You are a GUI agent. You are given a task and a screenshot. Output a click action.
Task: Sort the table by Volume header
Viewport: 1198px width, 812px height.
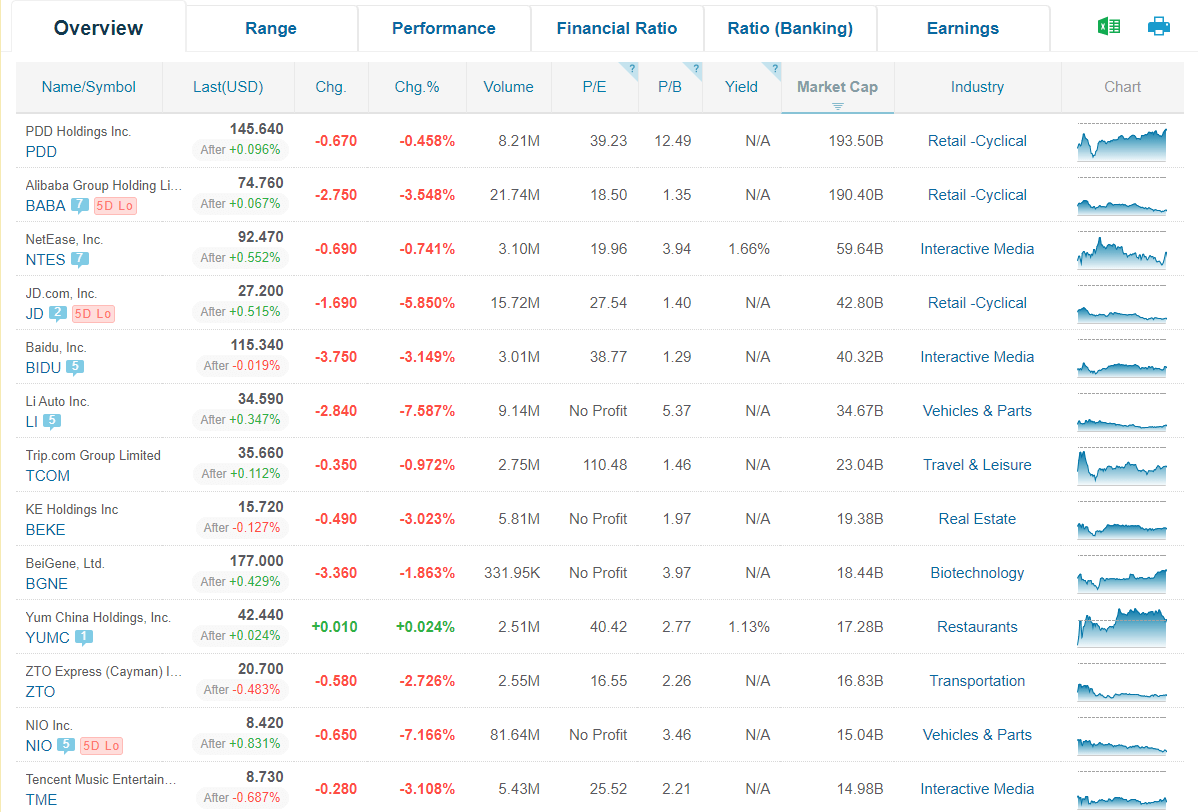point(508,87)
